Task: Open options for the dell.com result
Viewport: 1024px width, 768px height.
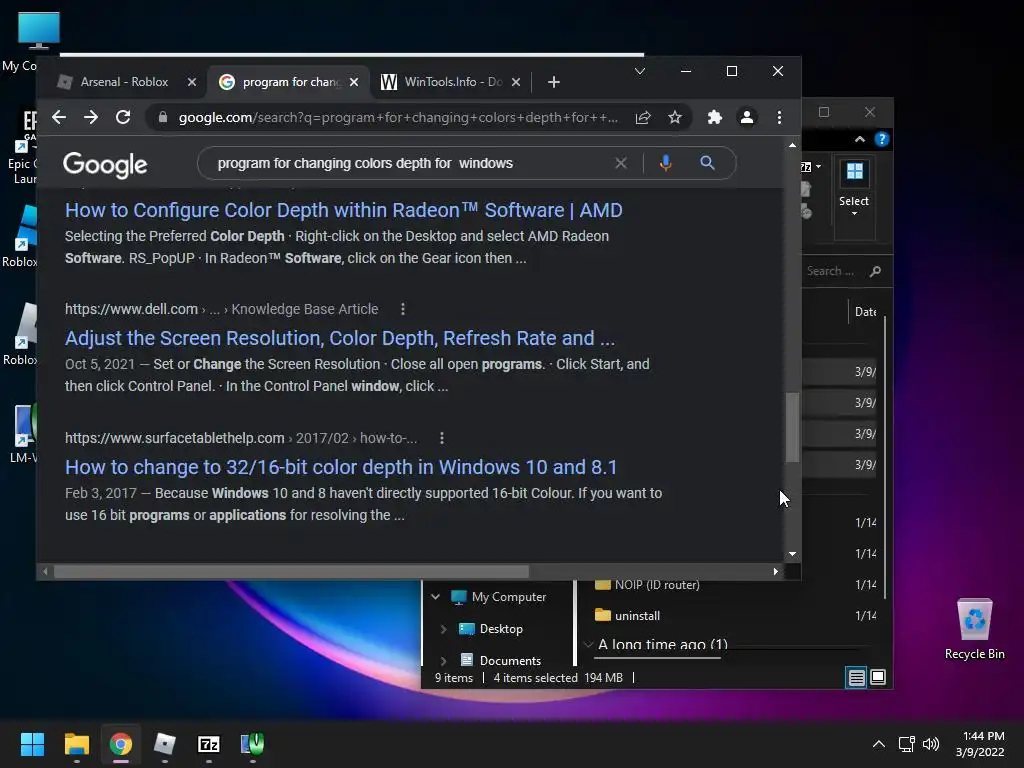Action: click(x=403, y=310)
